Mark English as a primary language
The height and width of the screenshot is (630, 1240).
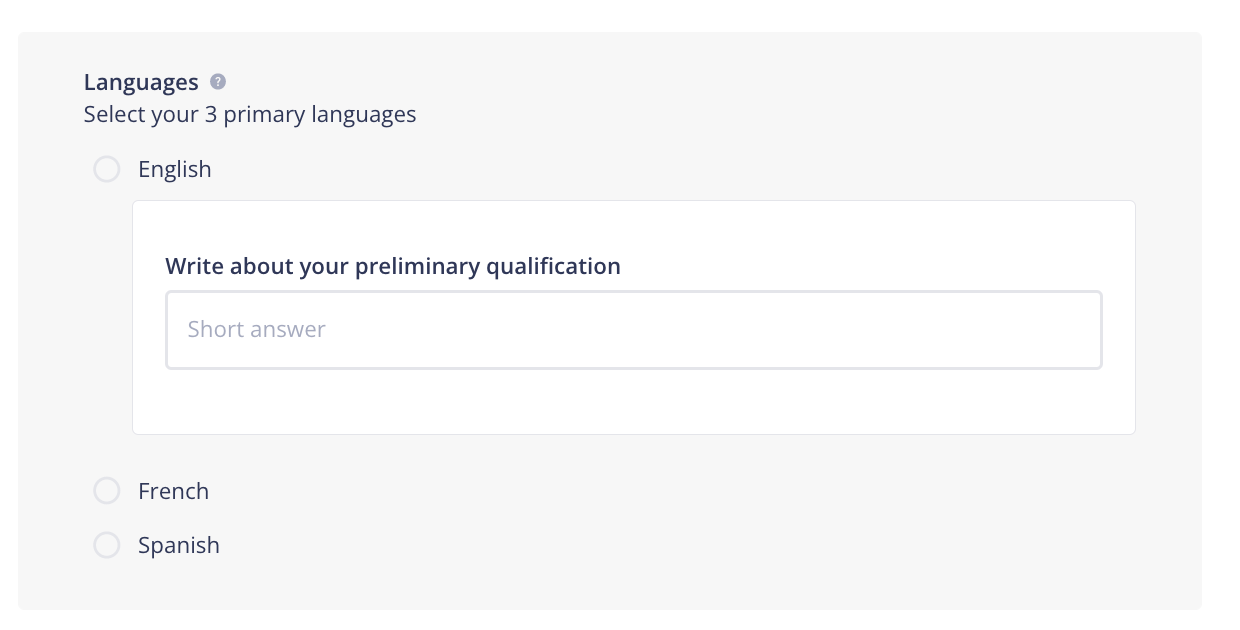tap(107, 169)
